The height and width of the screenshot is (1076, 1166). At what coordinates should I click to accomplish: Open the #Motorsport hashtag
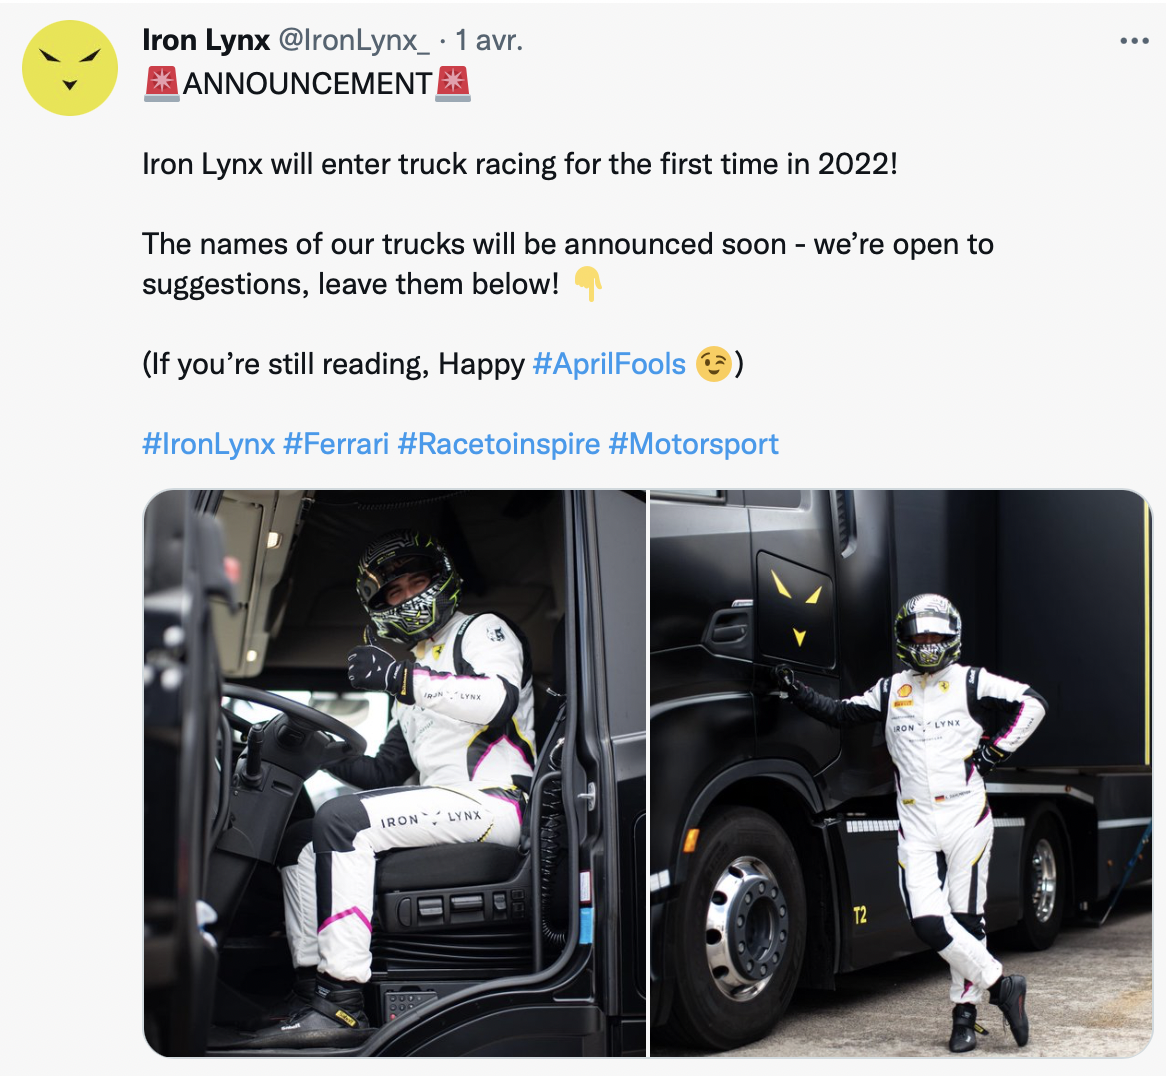pyautogui.click(x=693, y=444)
